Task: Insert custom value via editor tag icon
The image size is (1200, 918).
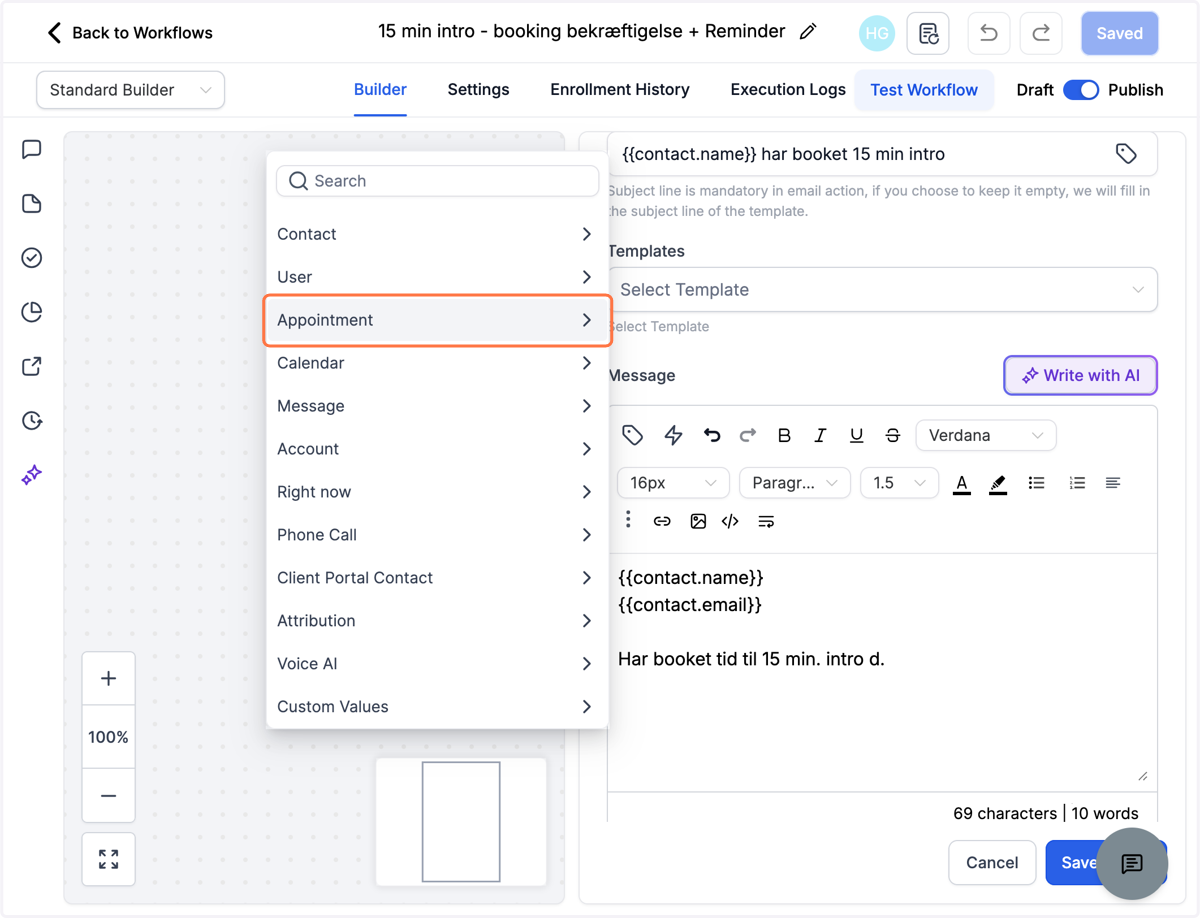Action: (x=632, y=435)
